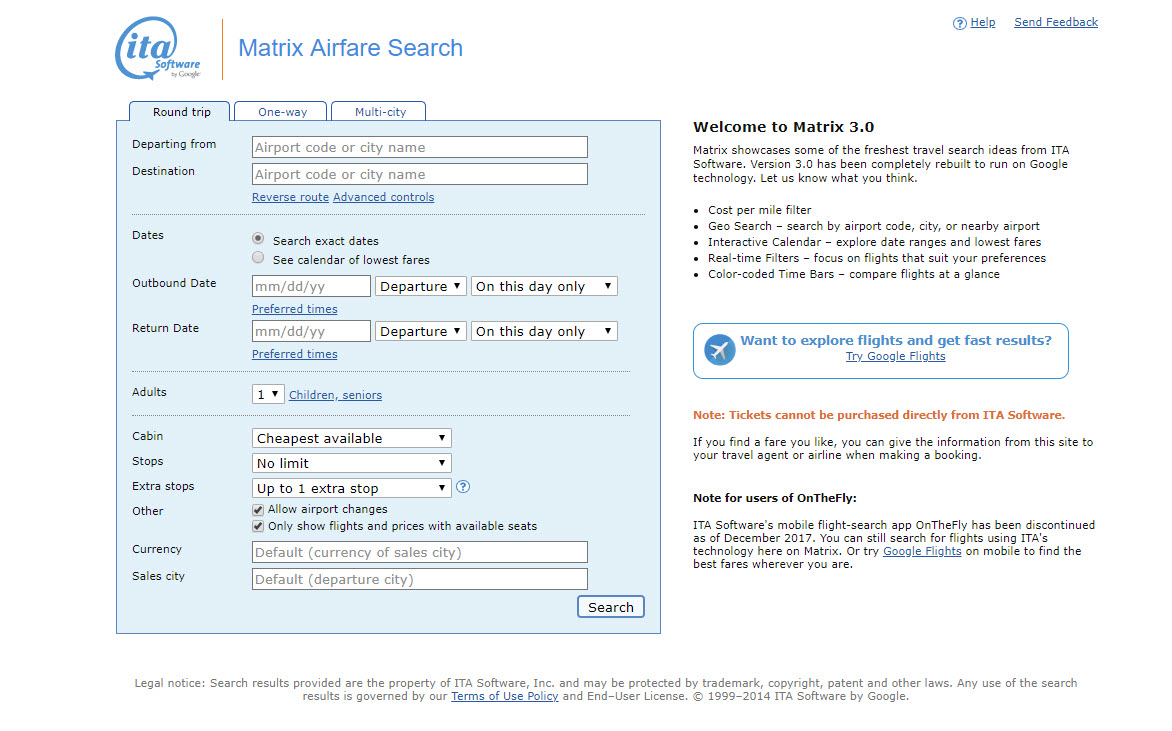The width and height of the screenshot is (1172, 731).
Task: Click the Currency input field
Action: [x=420, y=552]
